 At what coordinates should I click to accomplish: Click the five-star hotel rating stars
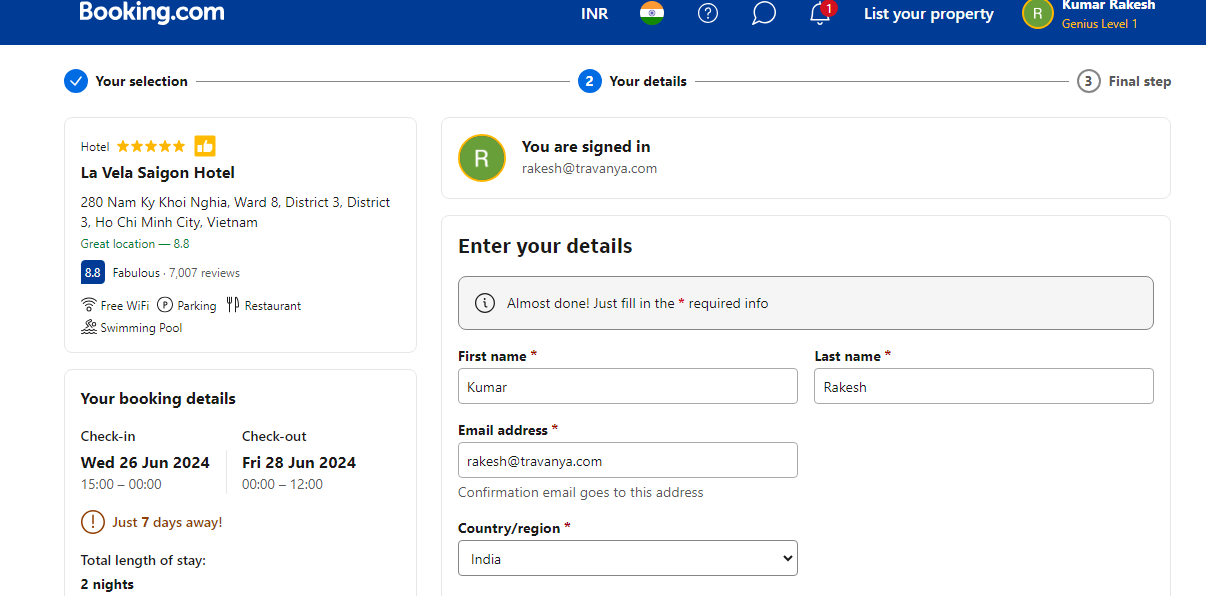(151, 146)
